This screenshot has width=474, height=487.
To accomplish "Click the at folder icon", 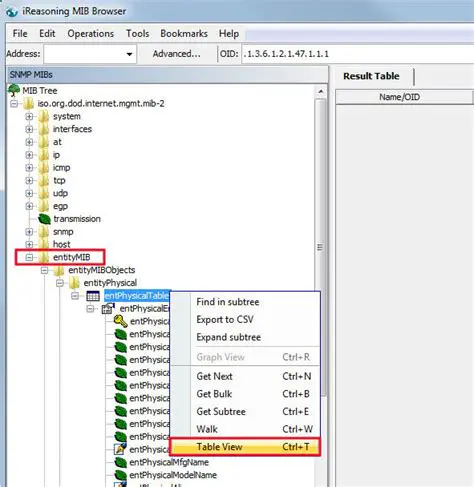I will tap(43, 142).
